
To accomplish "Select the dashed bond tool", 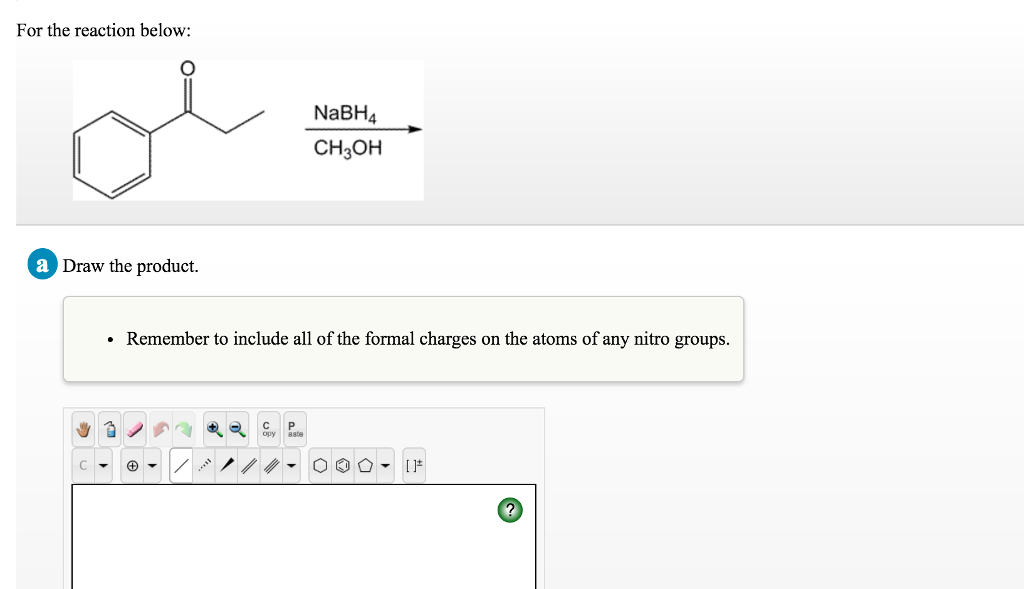I will [x=205, y=465].
